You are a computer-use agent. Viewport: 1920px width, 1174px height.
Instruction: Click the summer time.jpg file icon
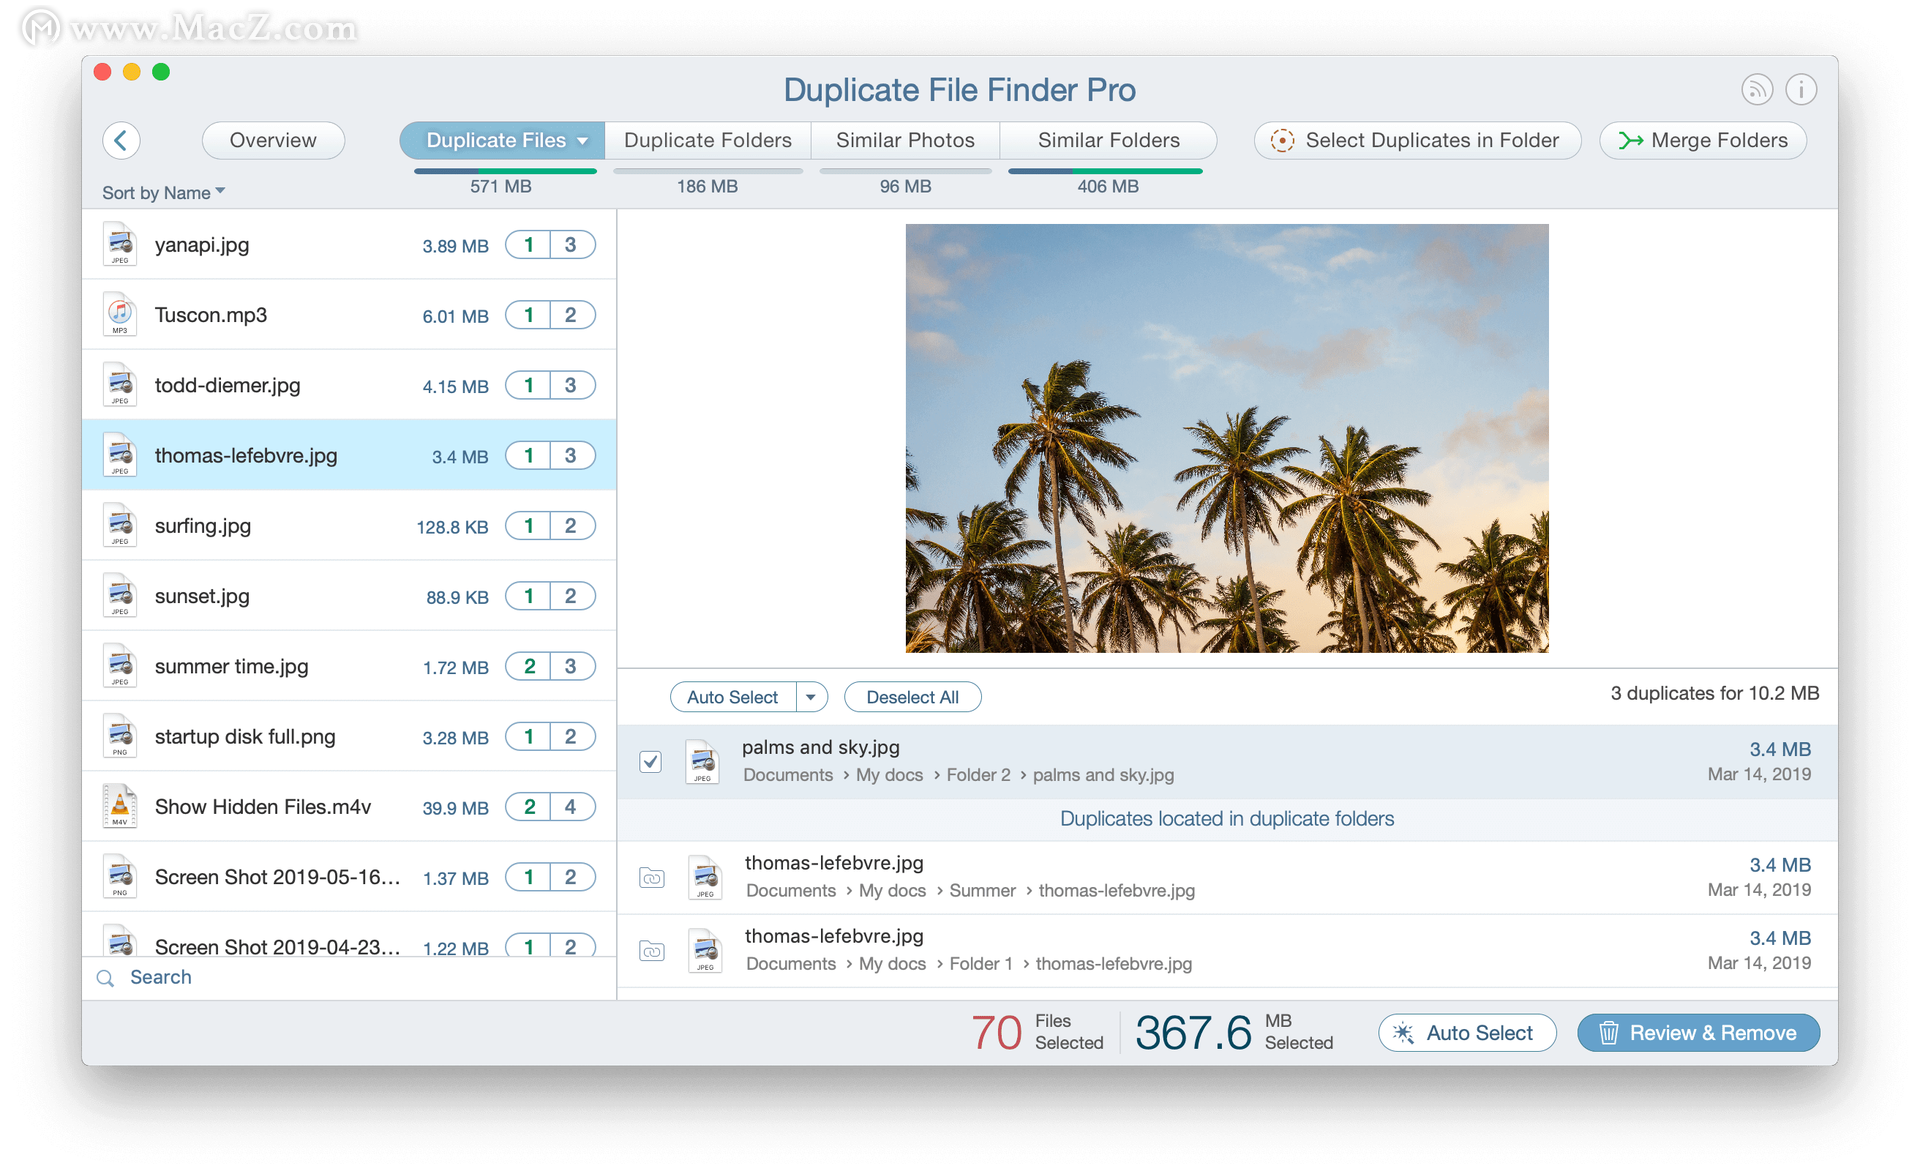(120, 666)
